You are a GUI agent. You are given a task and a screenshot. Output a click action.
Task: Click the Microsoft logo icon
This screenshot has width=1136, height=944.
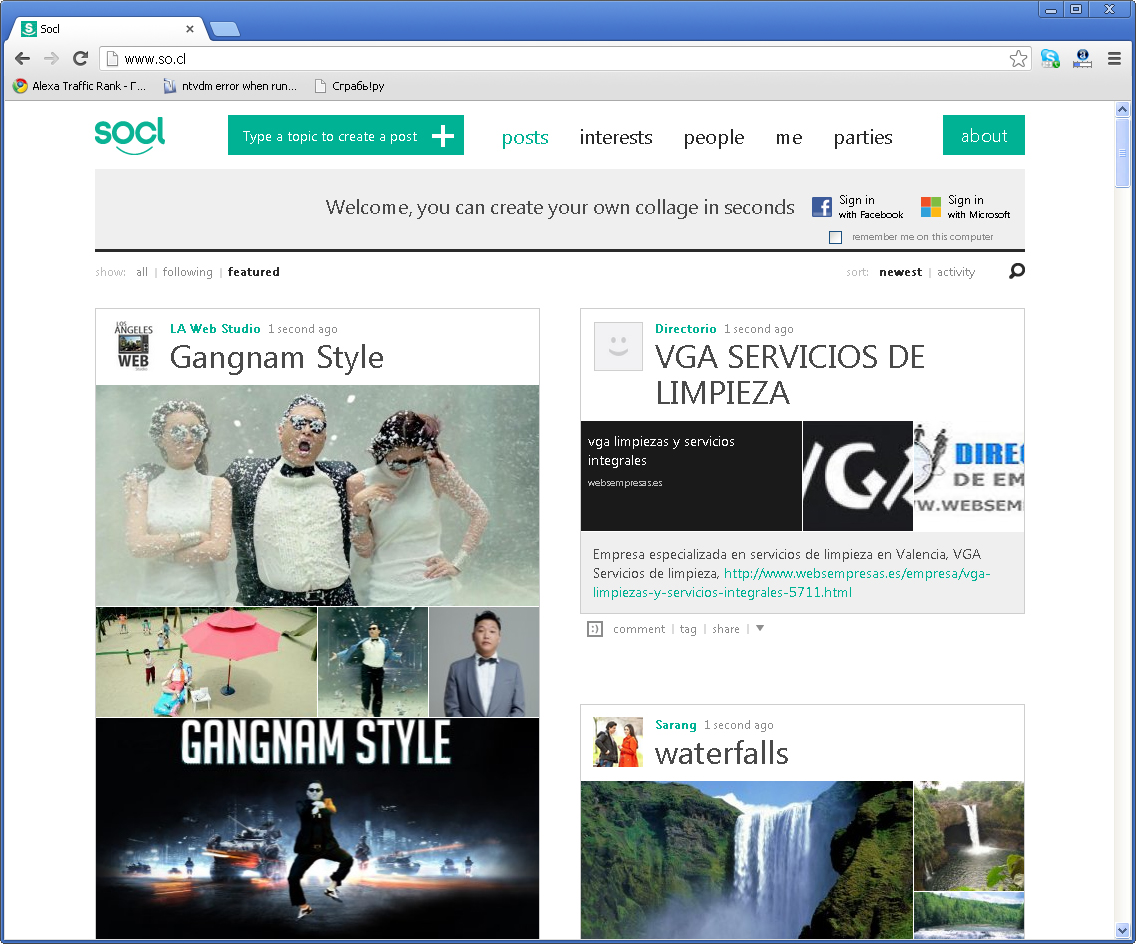(930, 206)
